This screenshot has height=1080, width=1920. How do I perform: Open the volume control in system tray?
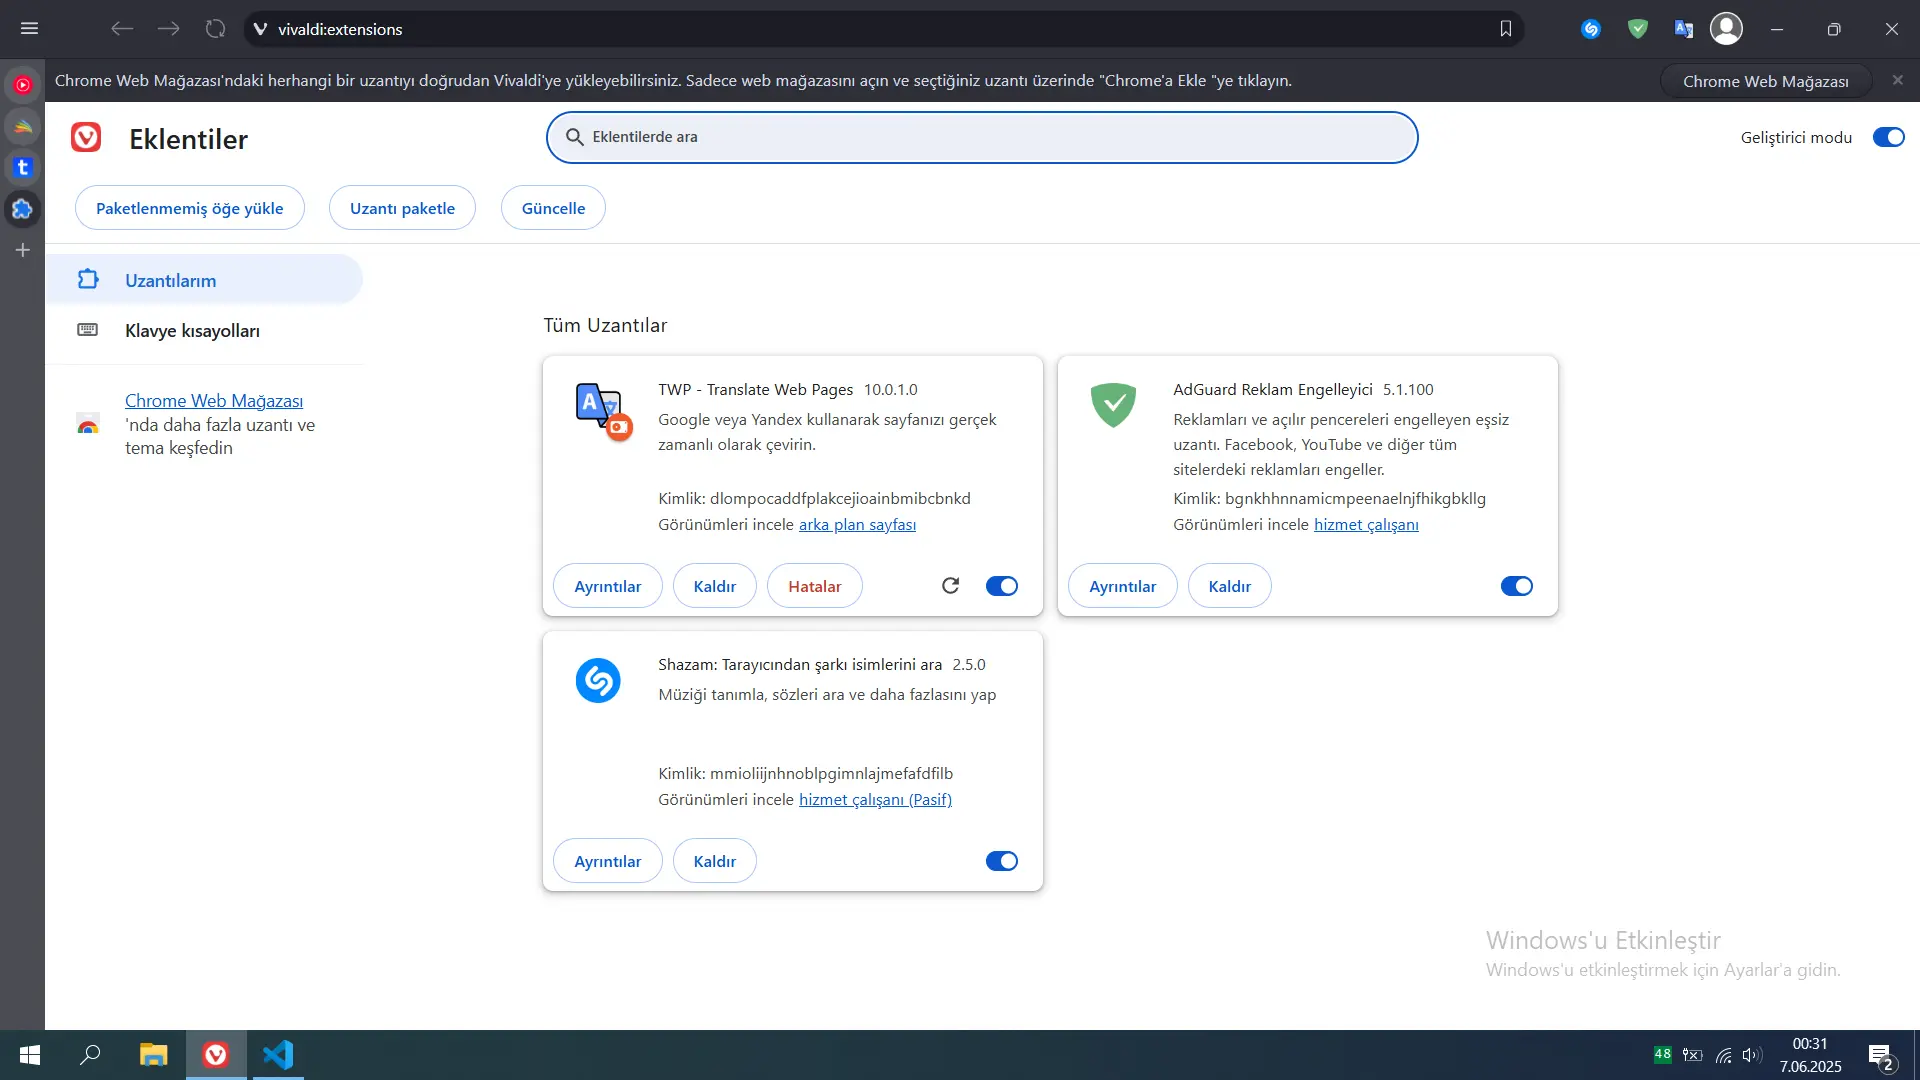[1752, 1055]
